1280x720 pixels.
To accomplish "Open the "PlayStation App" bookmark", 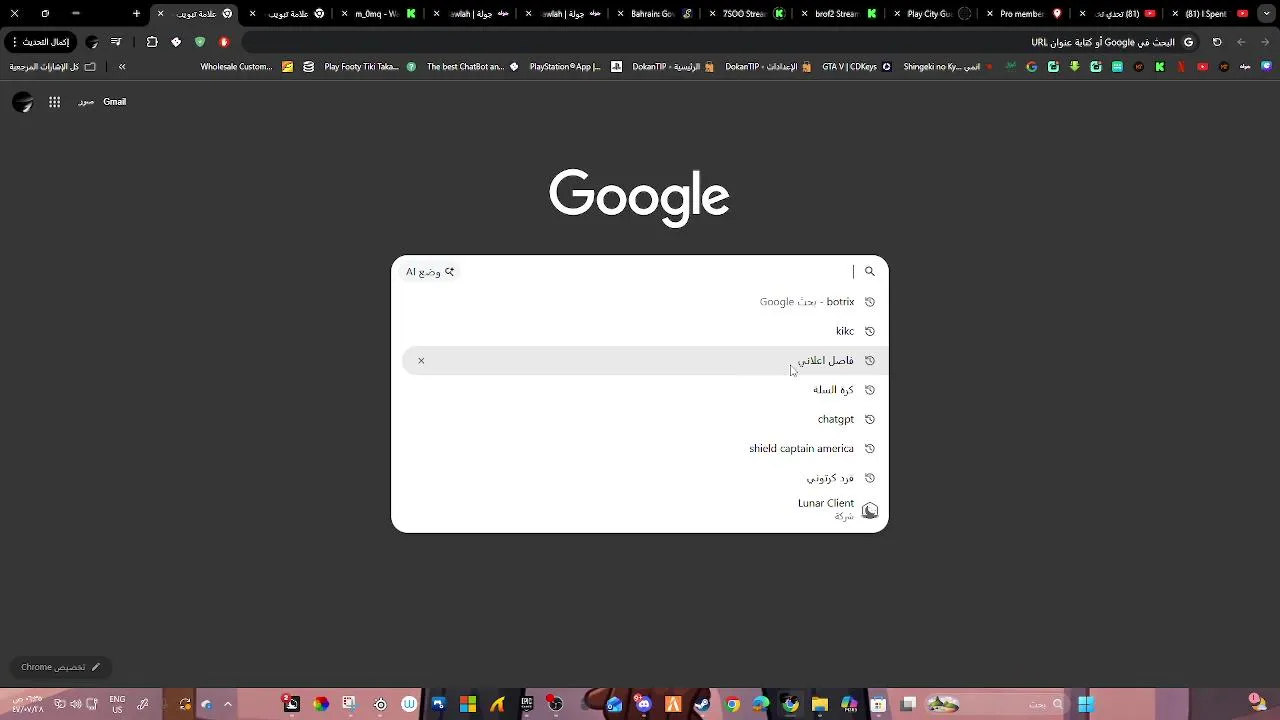I will [x=575, y=67].
